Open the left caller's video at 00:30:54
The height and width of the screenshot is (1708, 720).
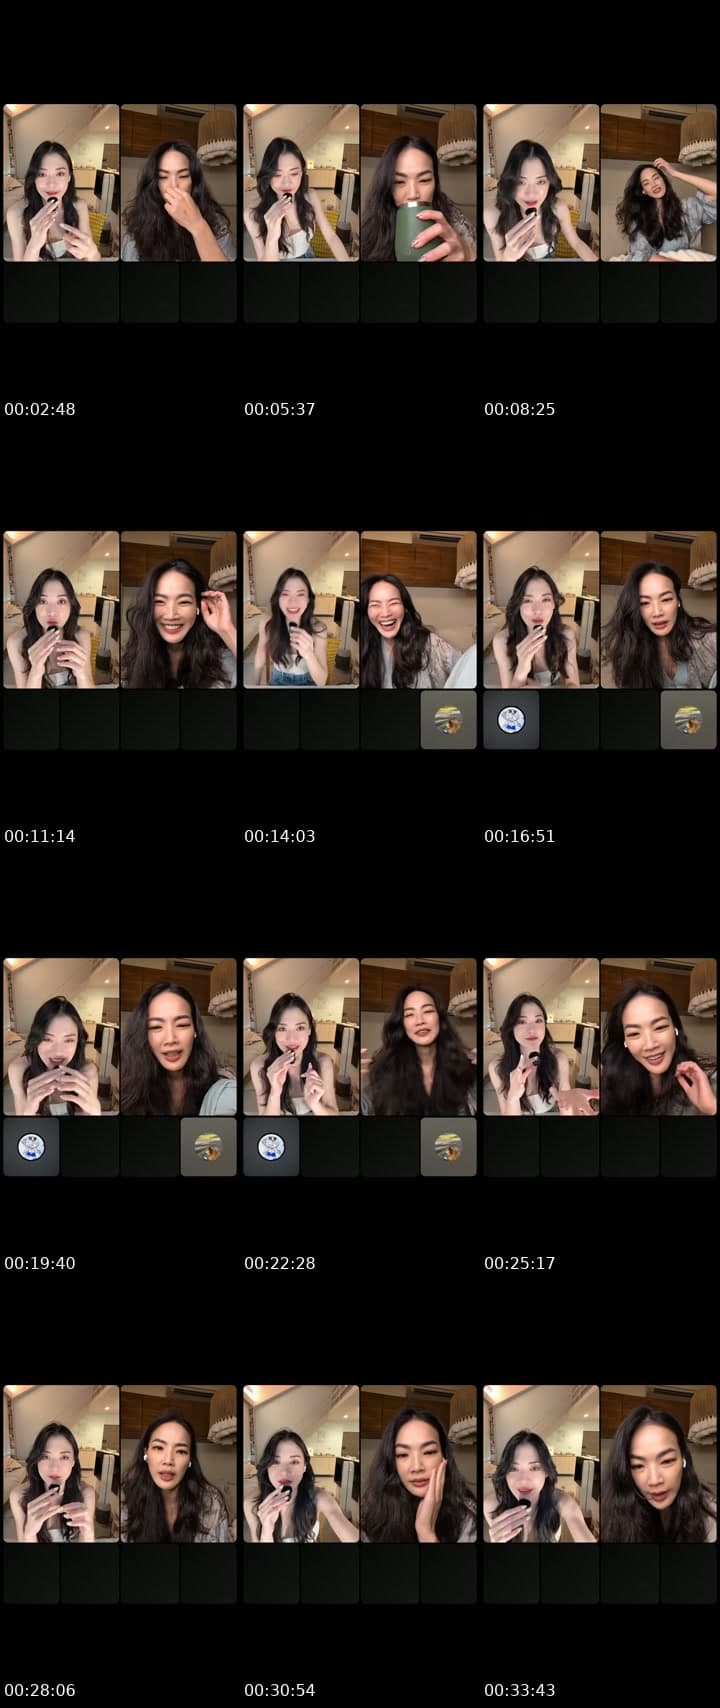point(301,1464)
